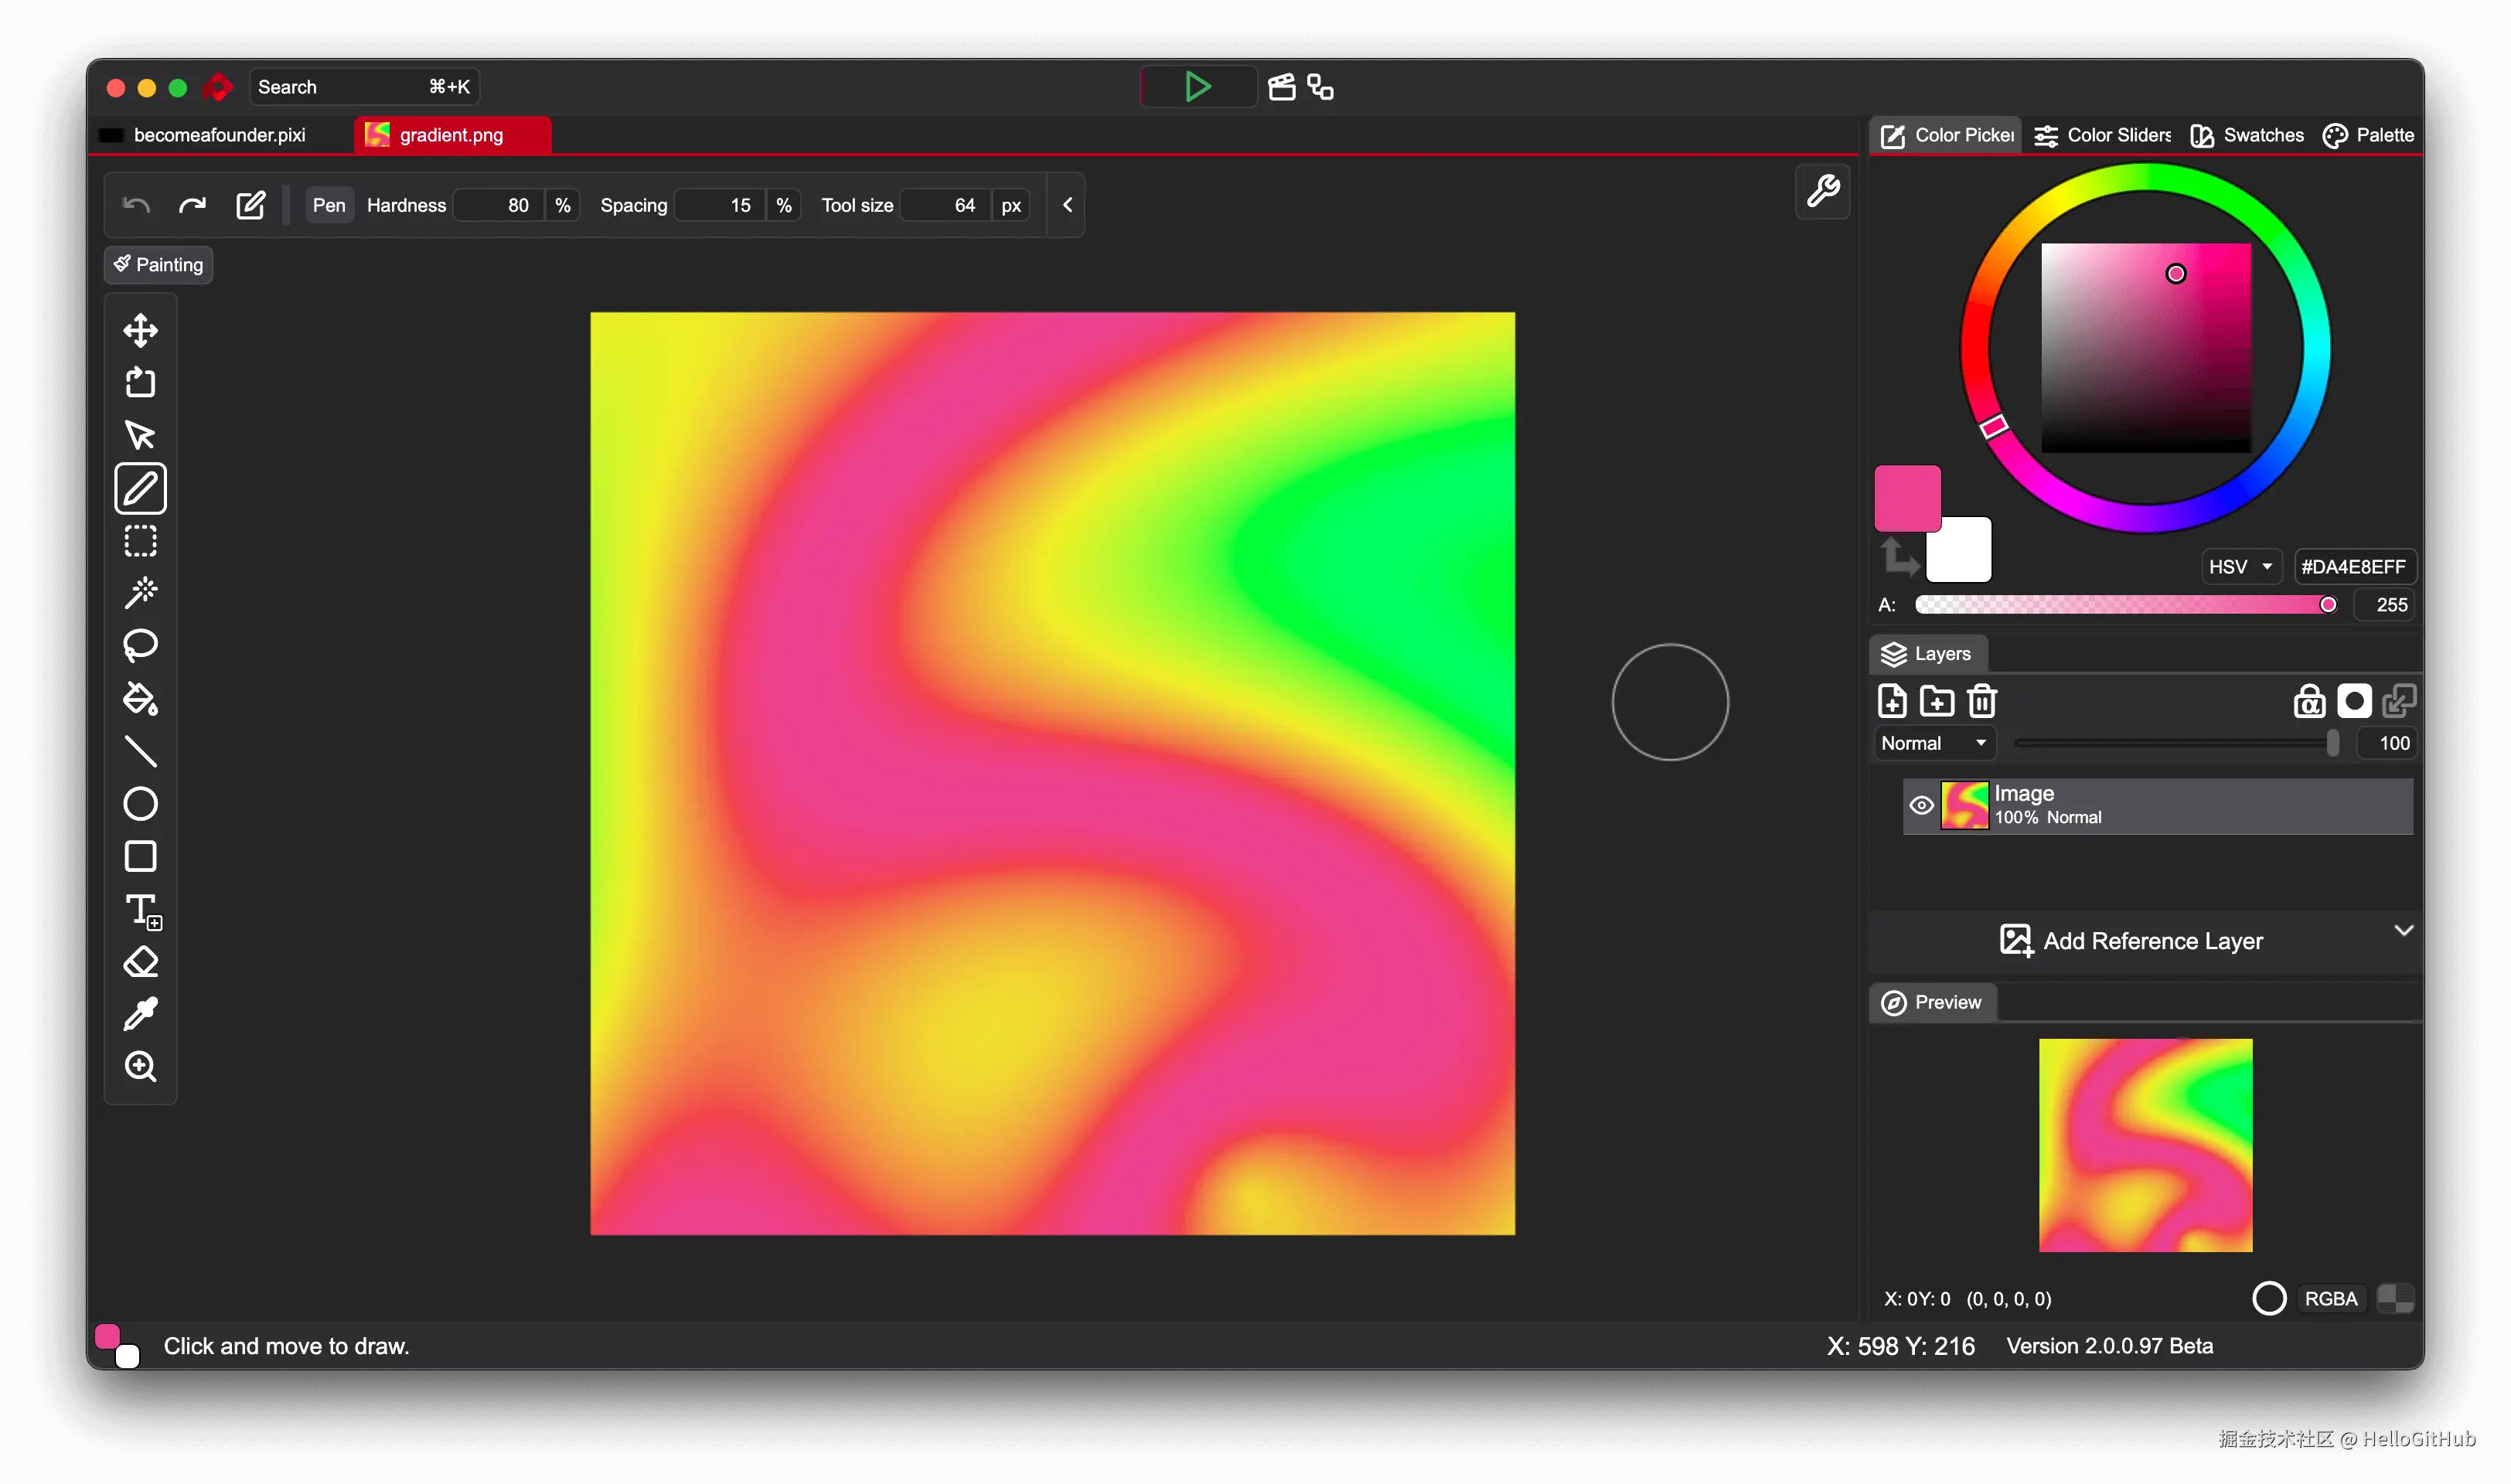Viewport: 2511px width, 1484px height.
Task: Pick the Flood Fill bucket tool
Action: pos(140,699)
